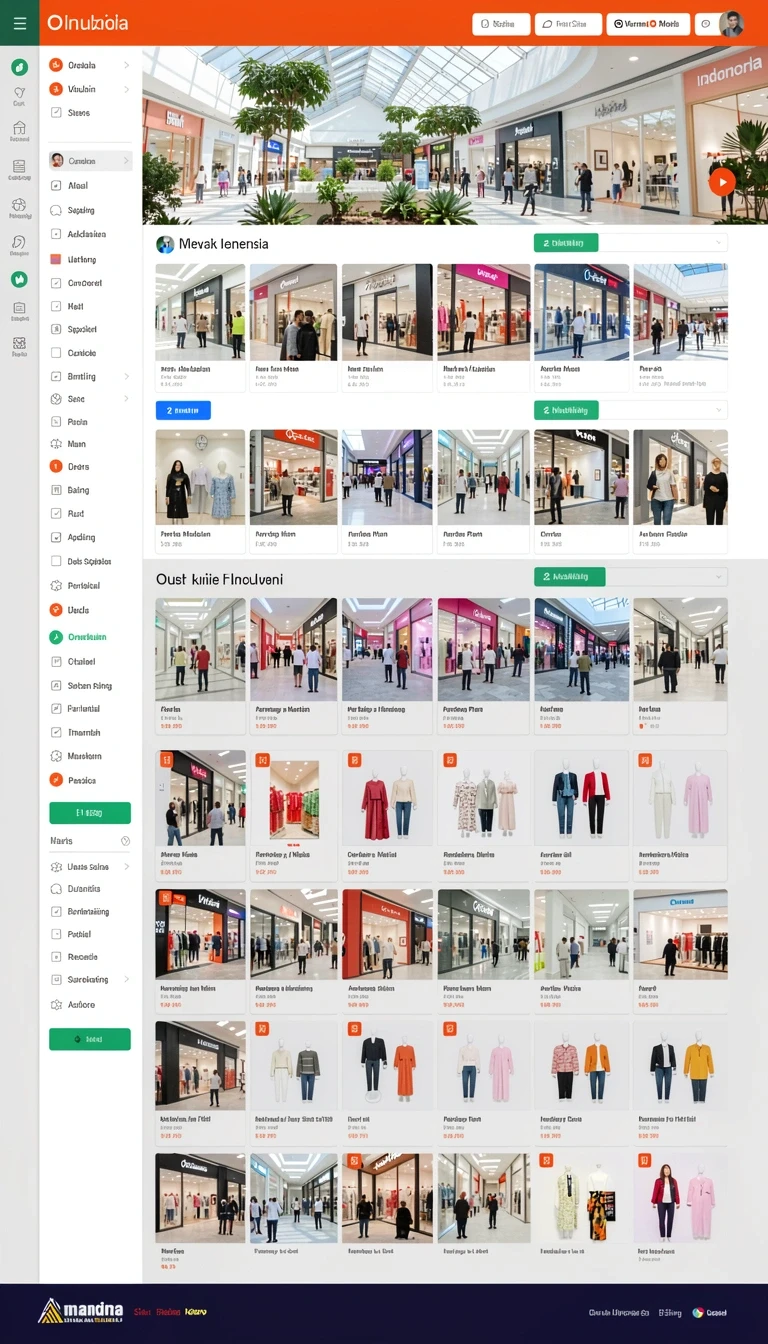768x1344 pixels.
Task: Open the hamburger menu in the header
Action: pos(19,23)
